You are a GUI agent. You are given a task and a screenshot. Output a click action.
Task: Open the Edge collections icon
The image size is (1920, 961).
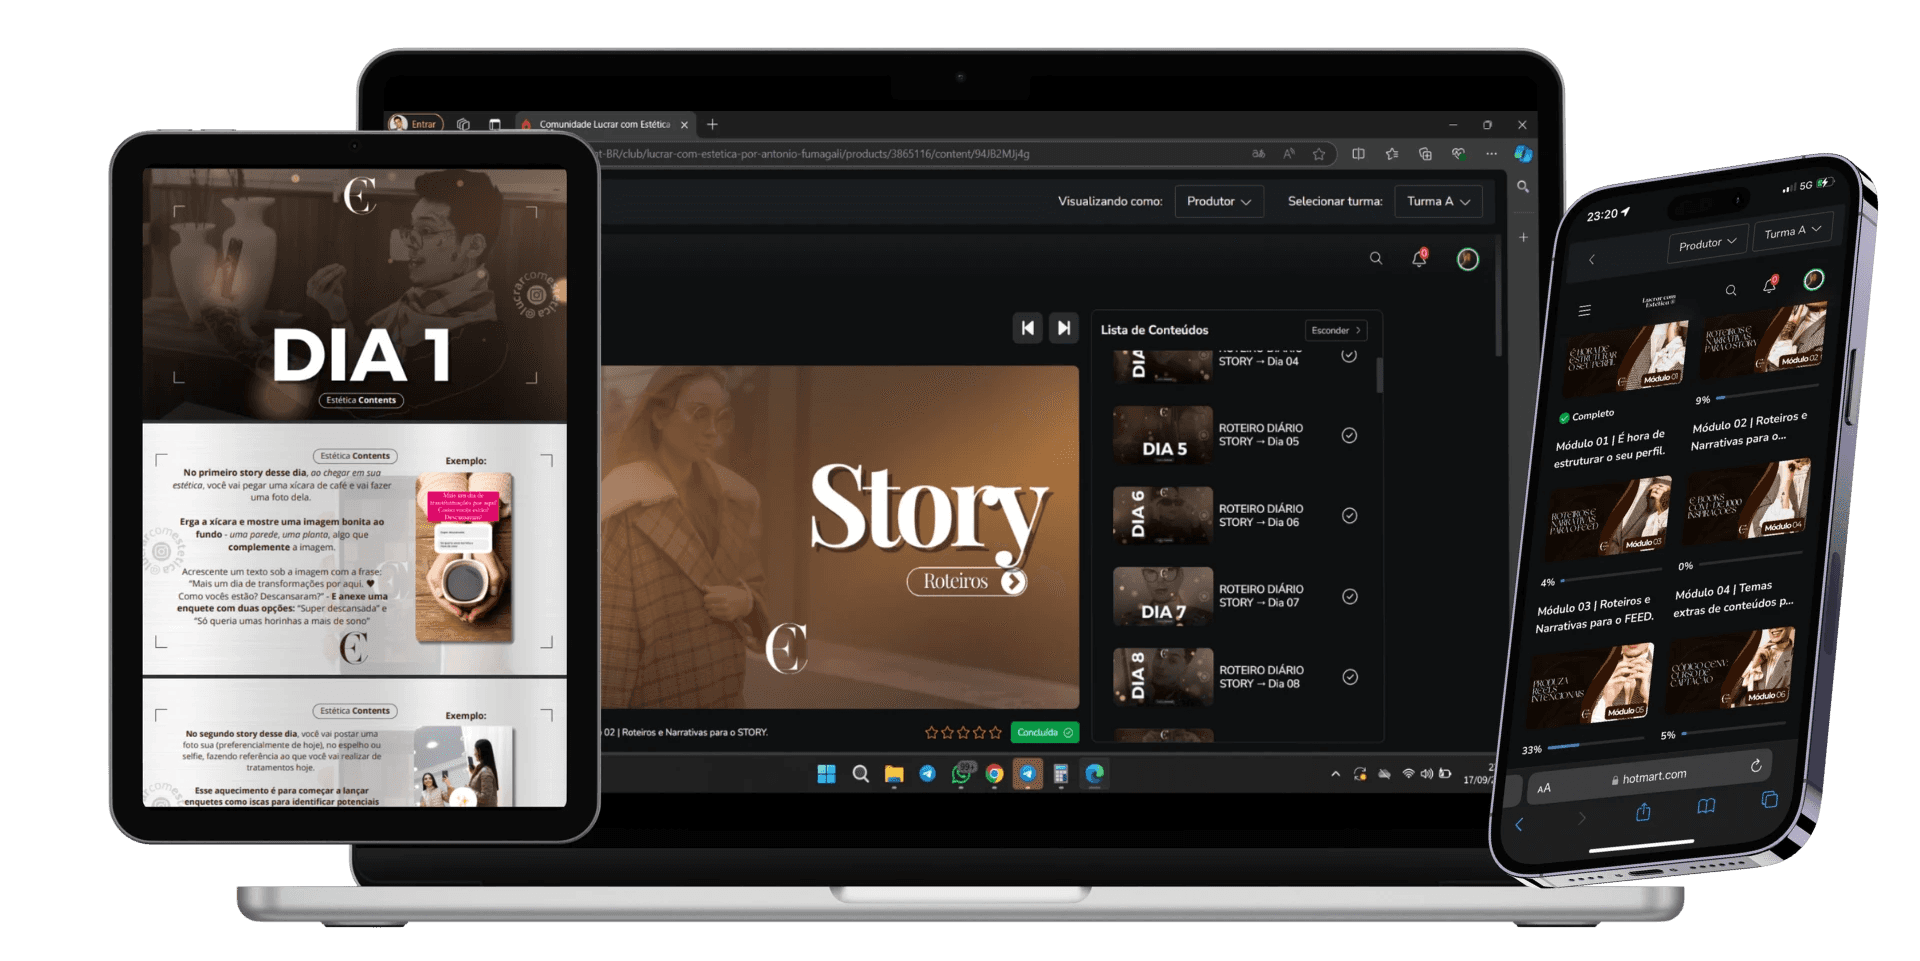pyautogui.click(x=1425, y=154)
